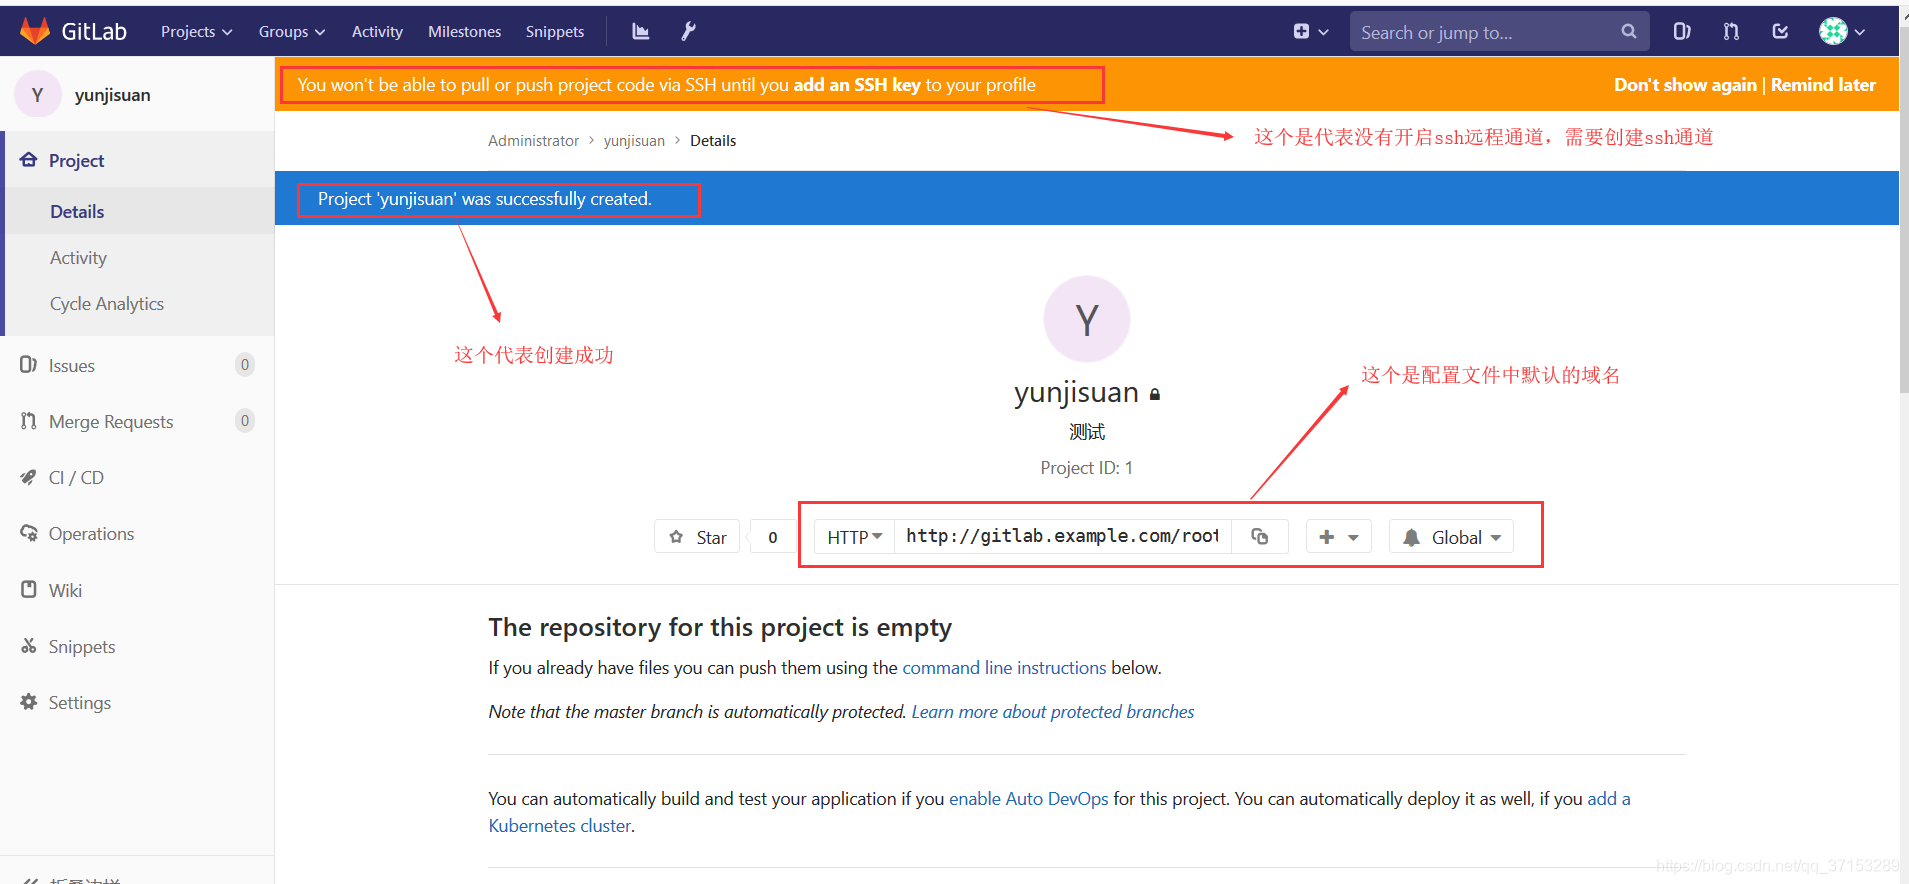
Task: Open the Global notification dropdown
Action: pyautogui.click(x=1452, y=537)
